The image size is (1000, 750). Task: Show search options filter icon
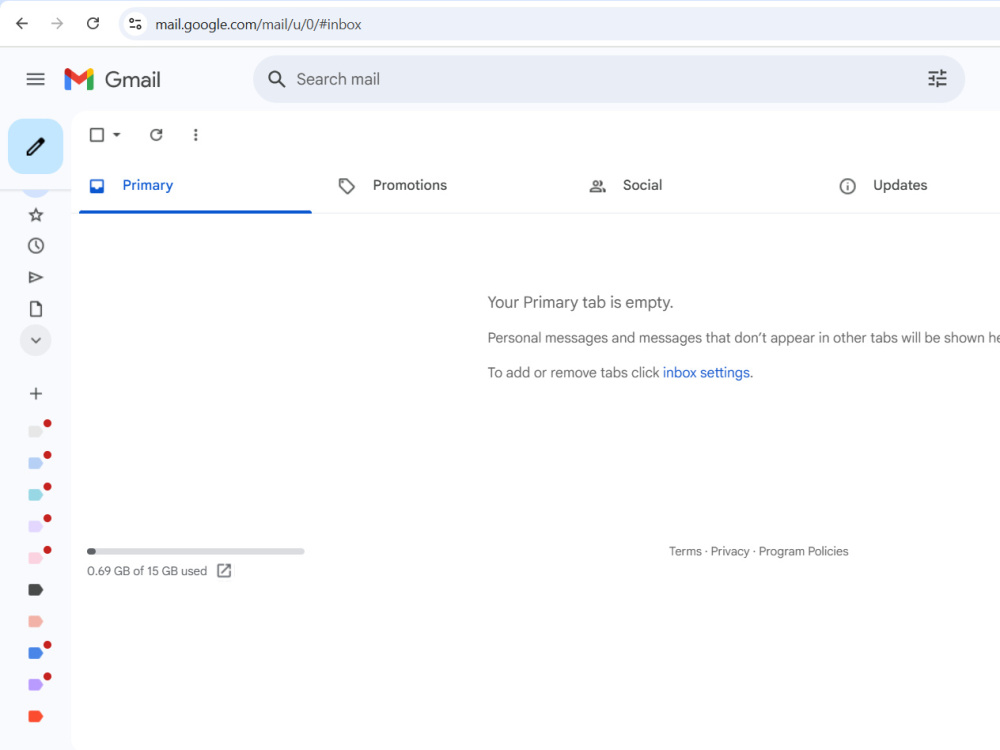click(937, 78)
